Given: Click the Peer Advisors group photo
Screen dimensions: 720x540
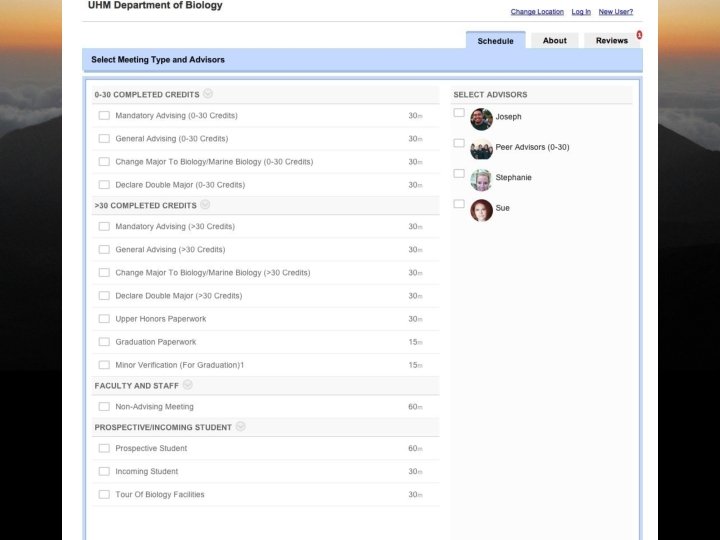Looking at the screenshot, I should click(481, 150).
